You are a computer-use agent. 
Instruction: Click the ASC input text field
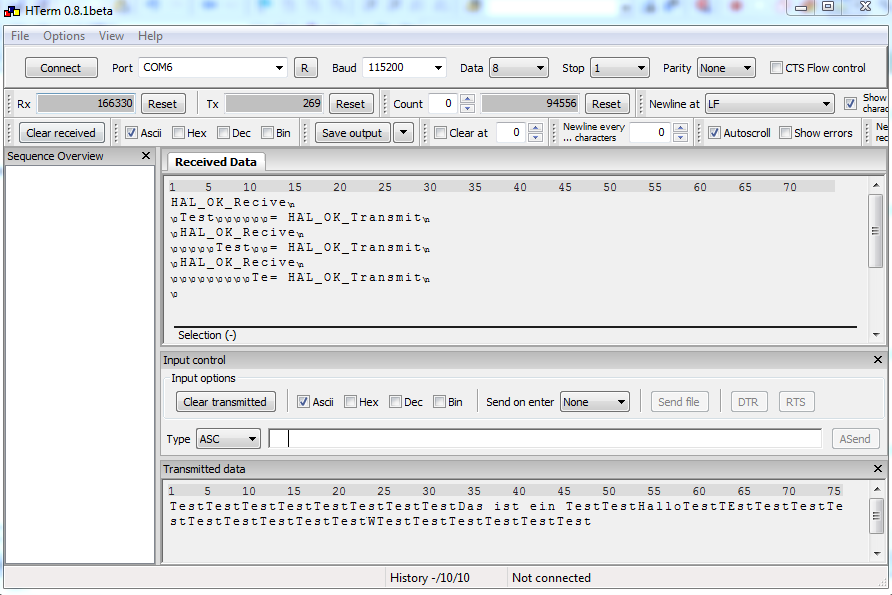pyautogui.click(x=548, y=439)
